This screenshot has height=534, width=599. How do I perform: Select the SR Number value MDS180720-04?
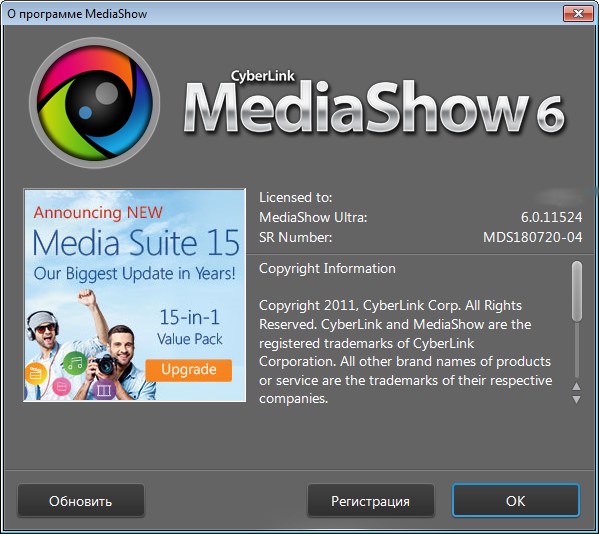click(533, 237)
